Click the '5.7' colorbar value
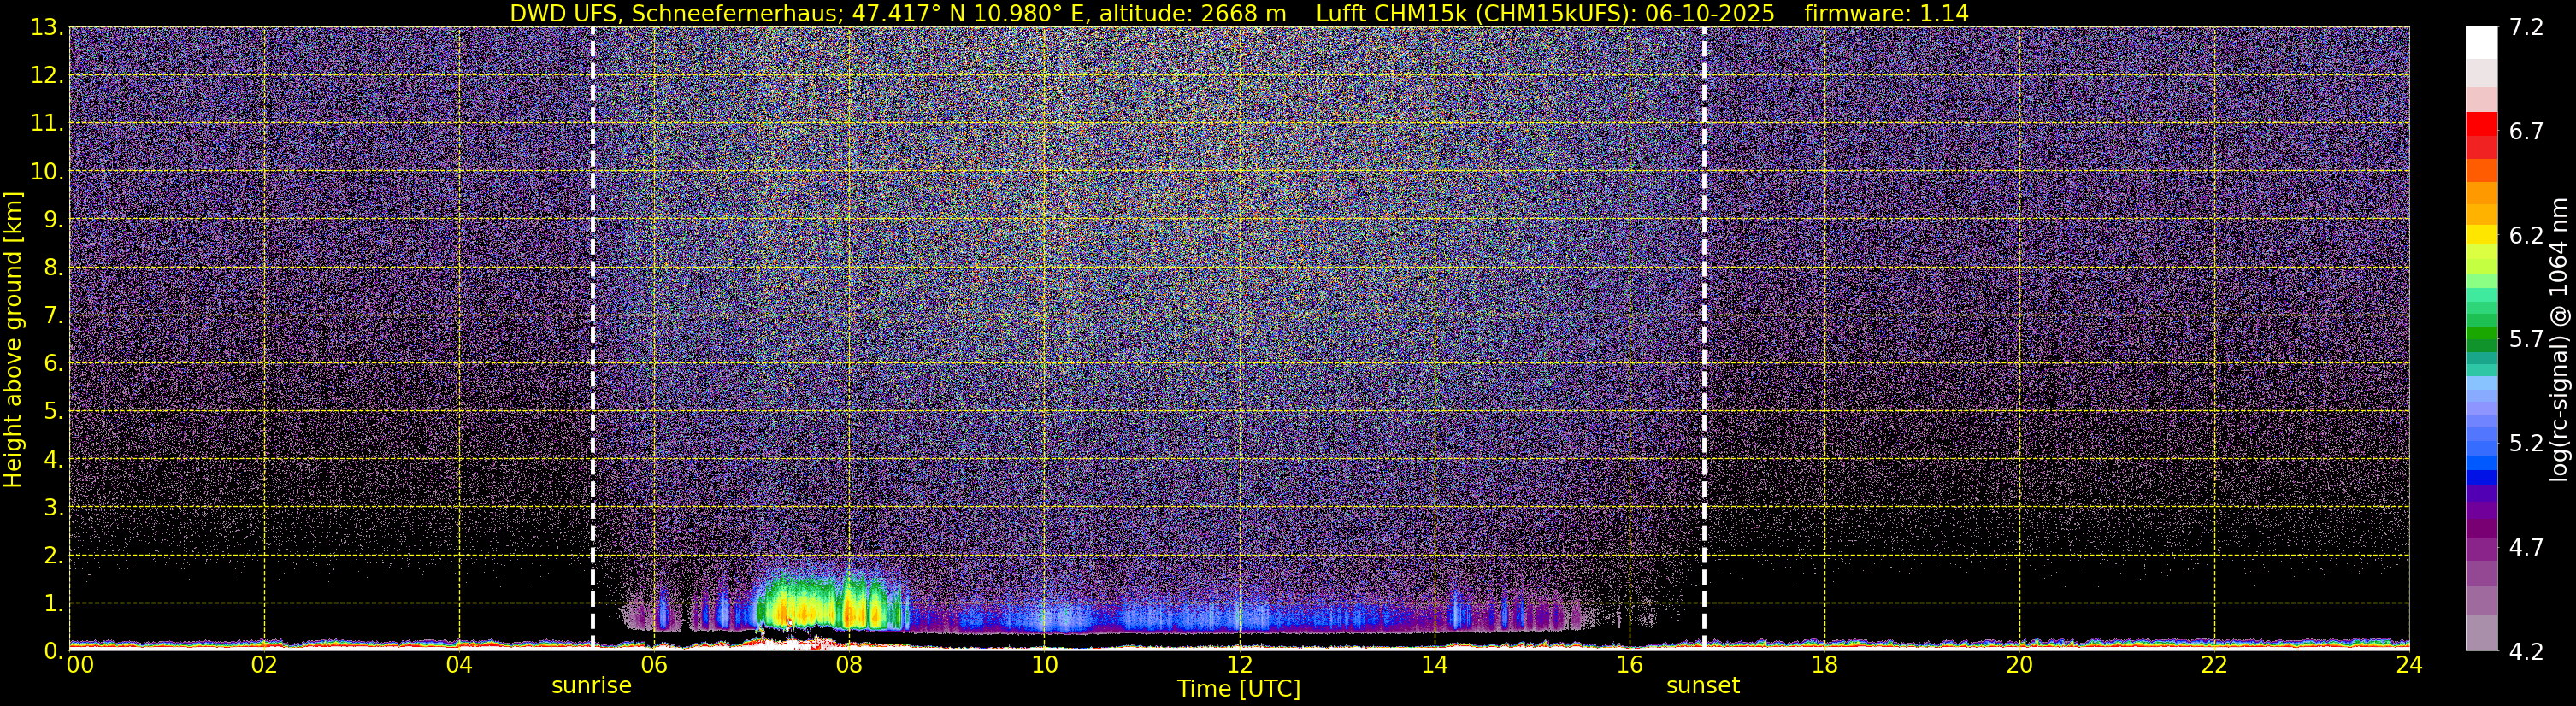This screenshot has width=2576, height=706. pyautogui.click(x=2526, y=339)
